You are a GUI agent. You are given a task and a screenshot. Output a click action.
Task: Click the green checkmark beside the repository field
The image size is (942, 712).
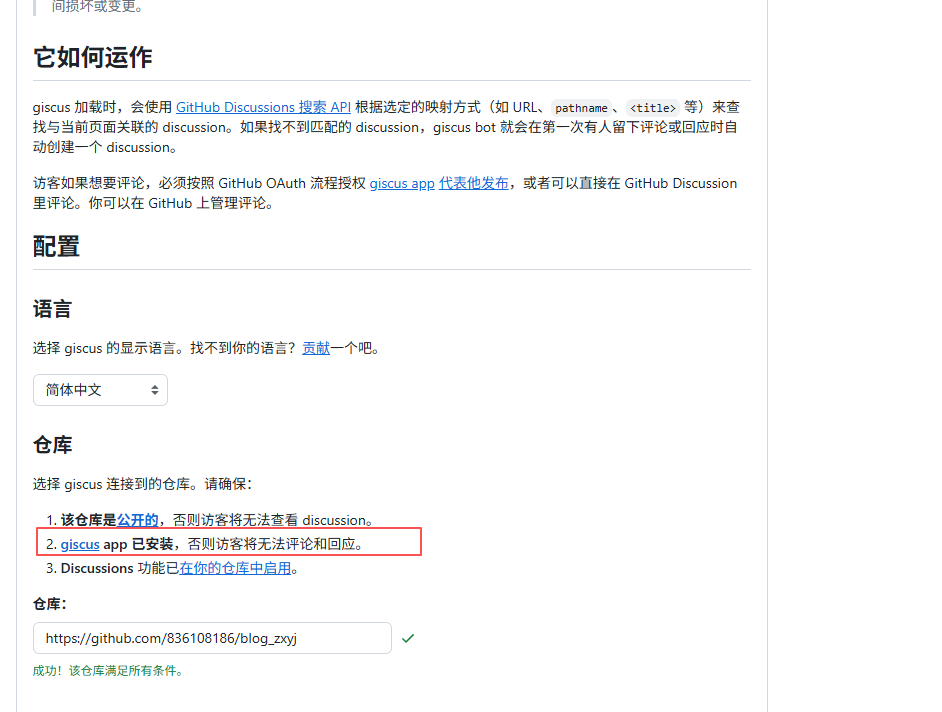[408, 638]
